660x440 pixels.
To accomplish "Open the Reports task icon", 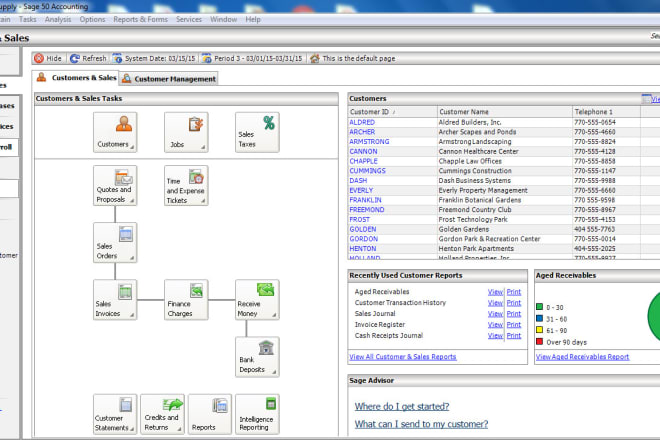I will coord(210,414).
